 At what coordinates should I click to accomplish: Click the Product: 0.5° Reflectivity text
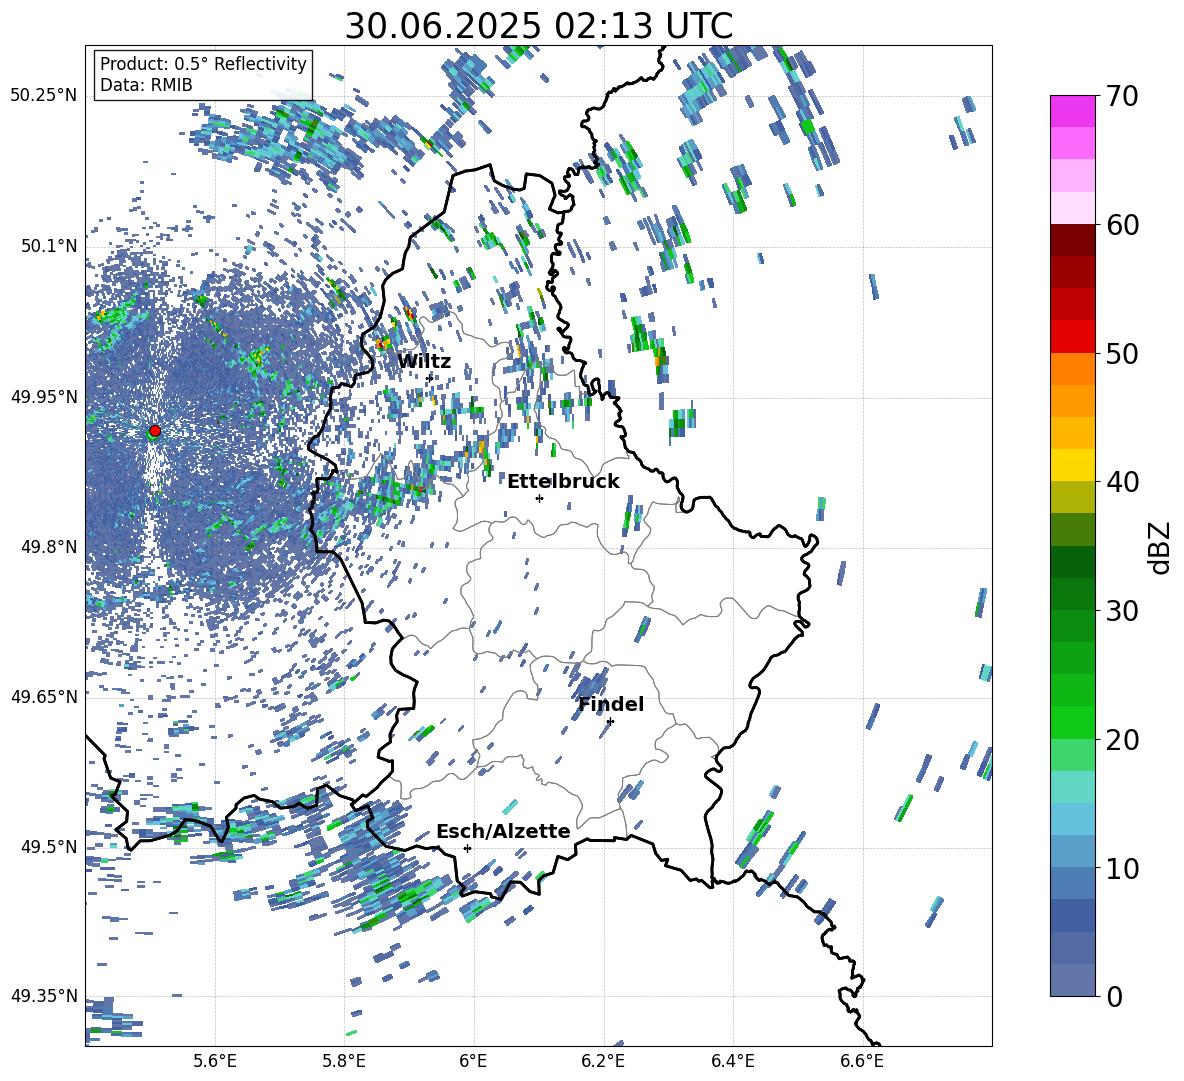[203, 63]
